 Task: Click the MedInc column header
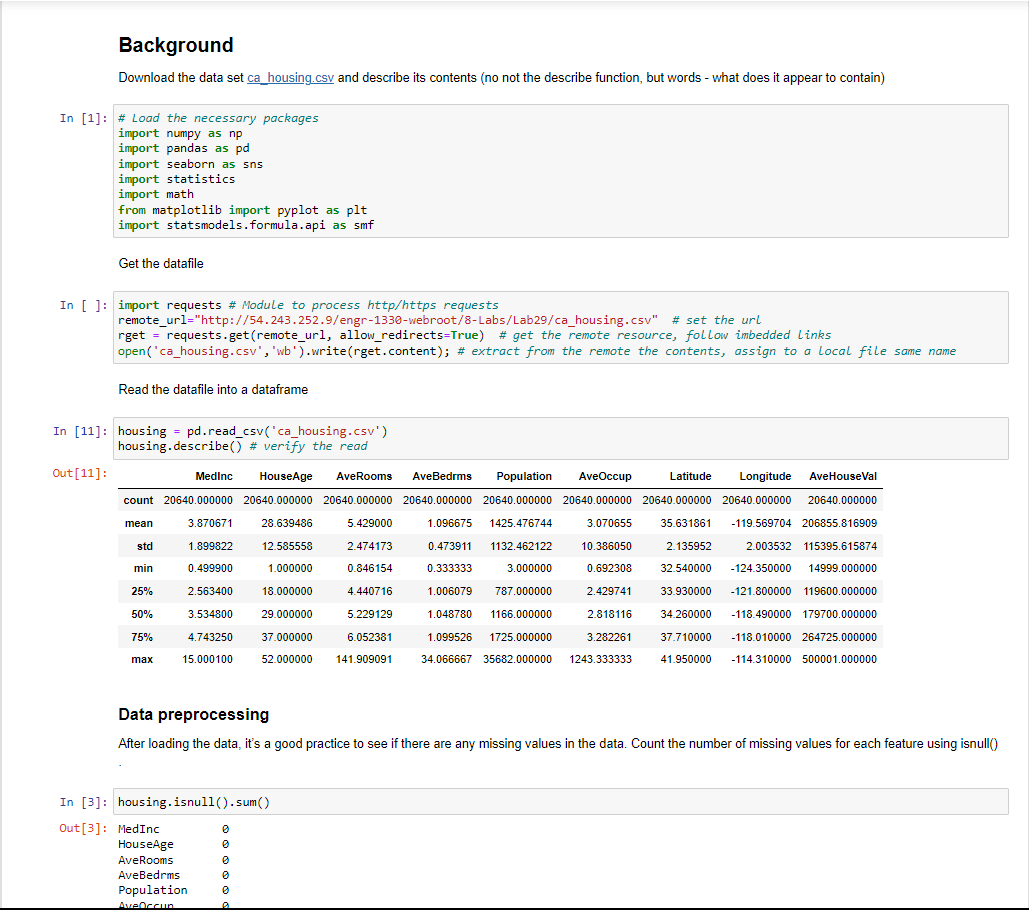coord(213,476)
